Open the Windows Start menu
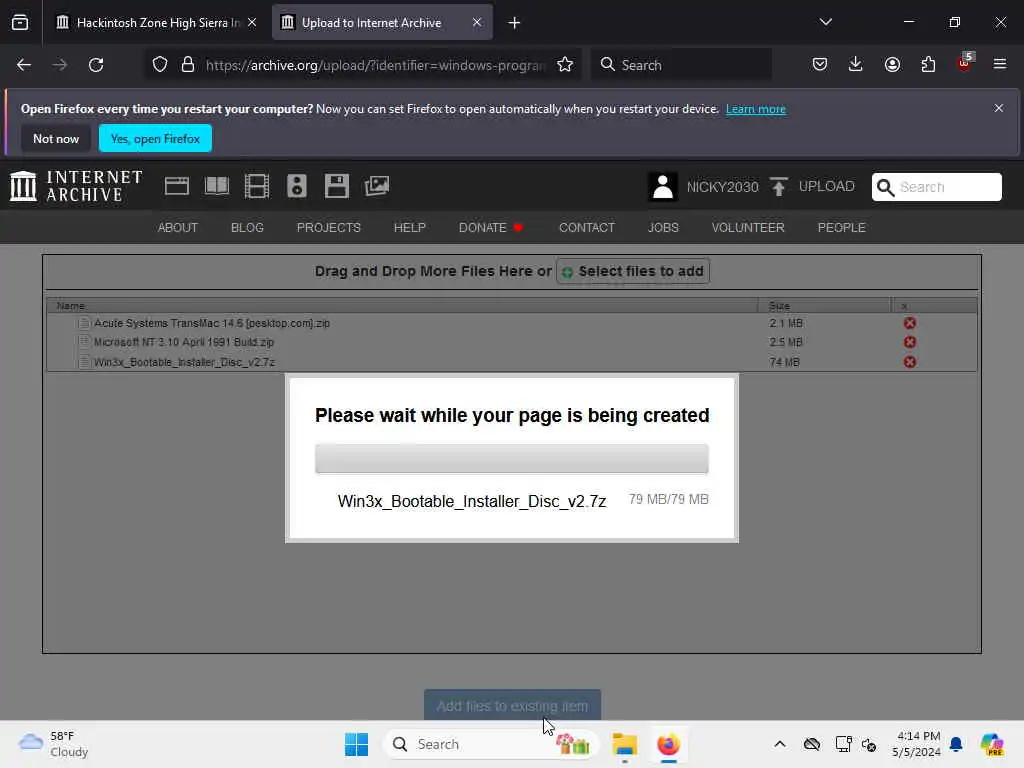This screenshot has width=1024, height=768. click(x=357, y=744)
